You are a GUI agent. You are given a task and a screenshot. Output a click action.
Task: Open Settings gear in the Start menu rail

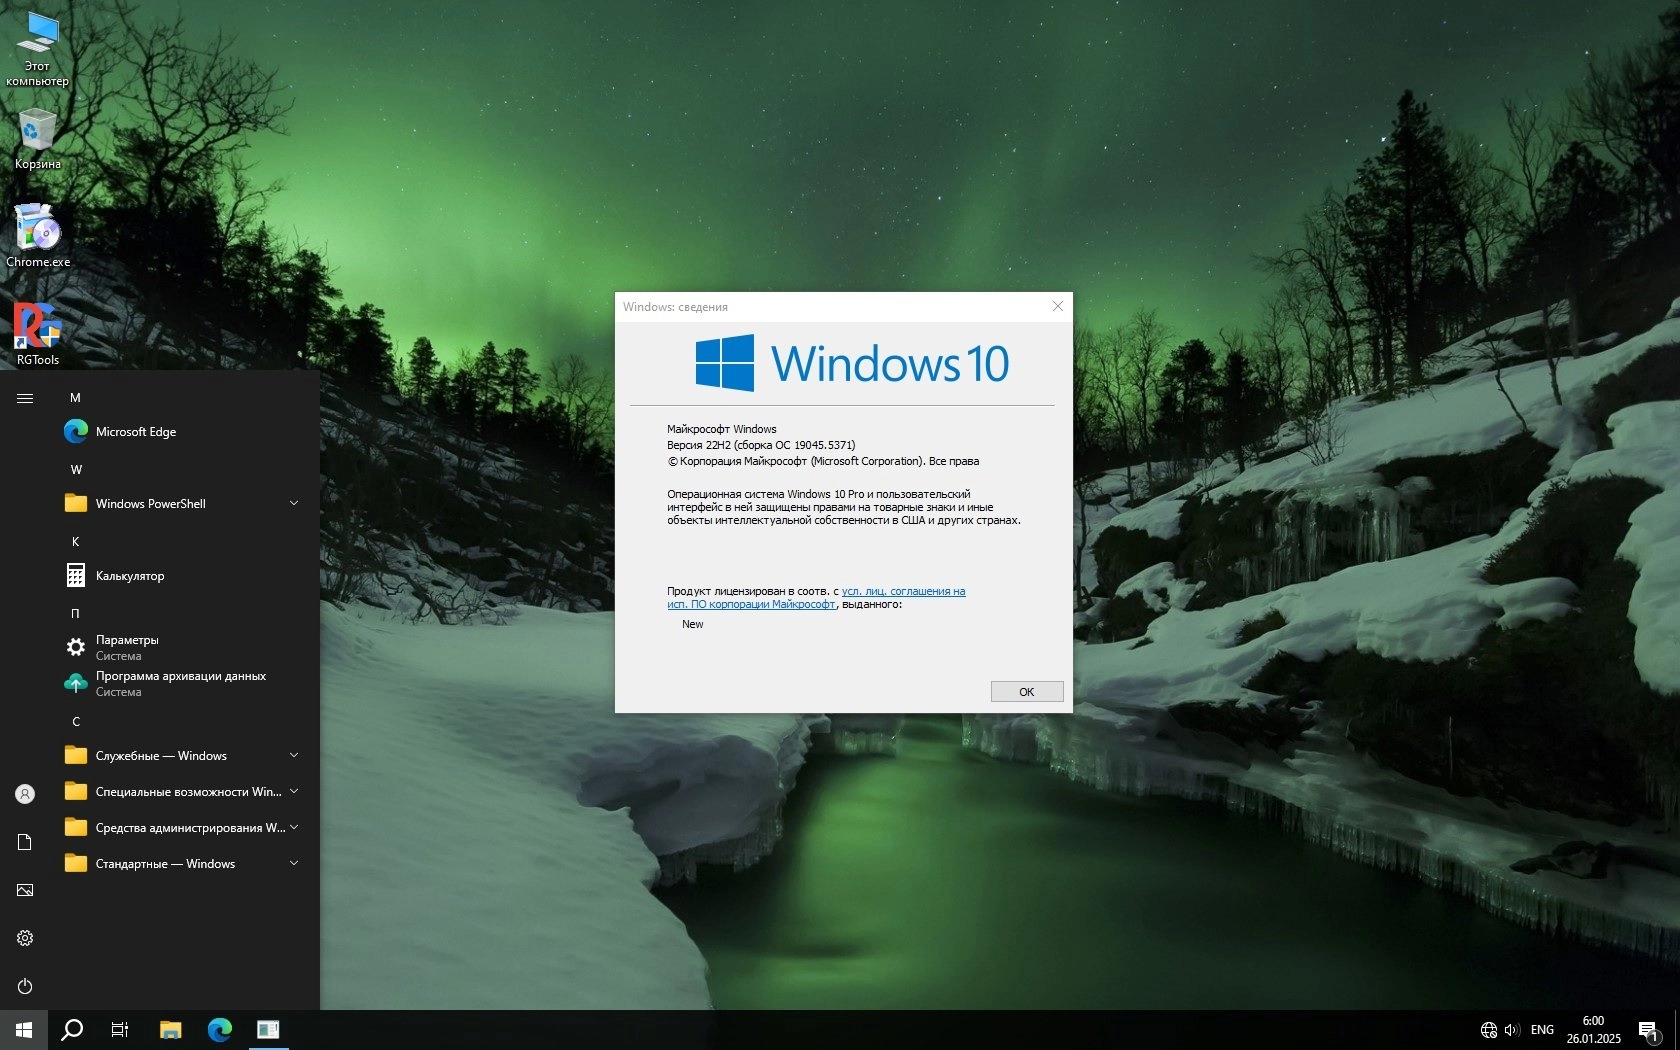[x=25, y=938]
